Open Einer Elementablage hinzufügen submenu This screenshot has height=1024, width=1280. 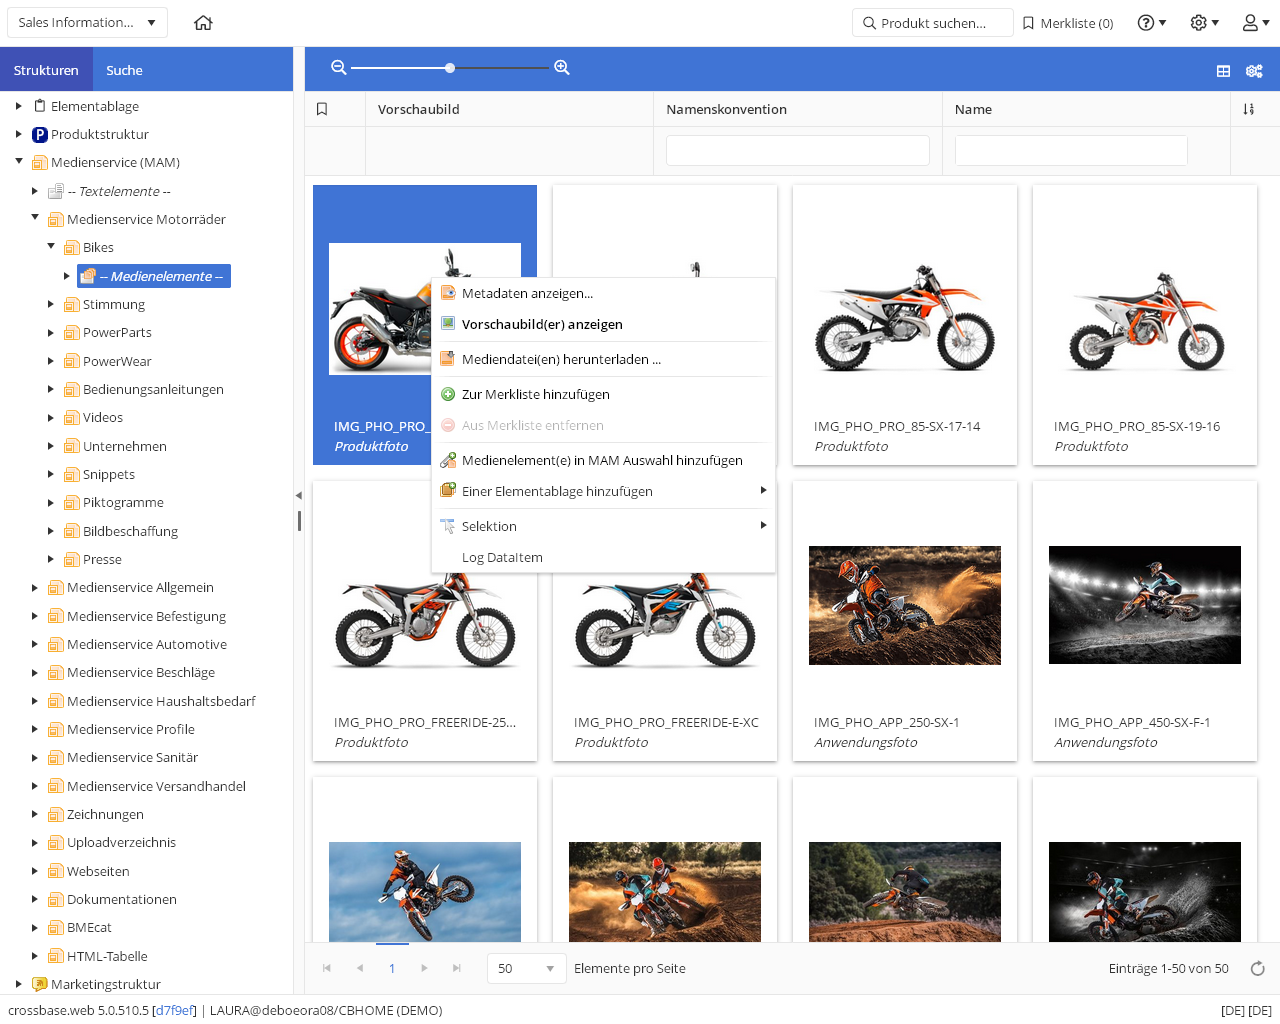(603, 491)
